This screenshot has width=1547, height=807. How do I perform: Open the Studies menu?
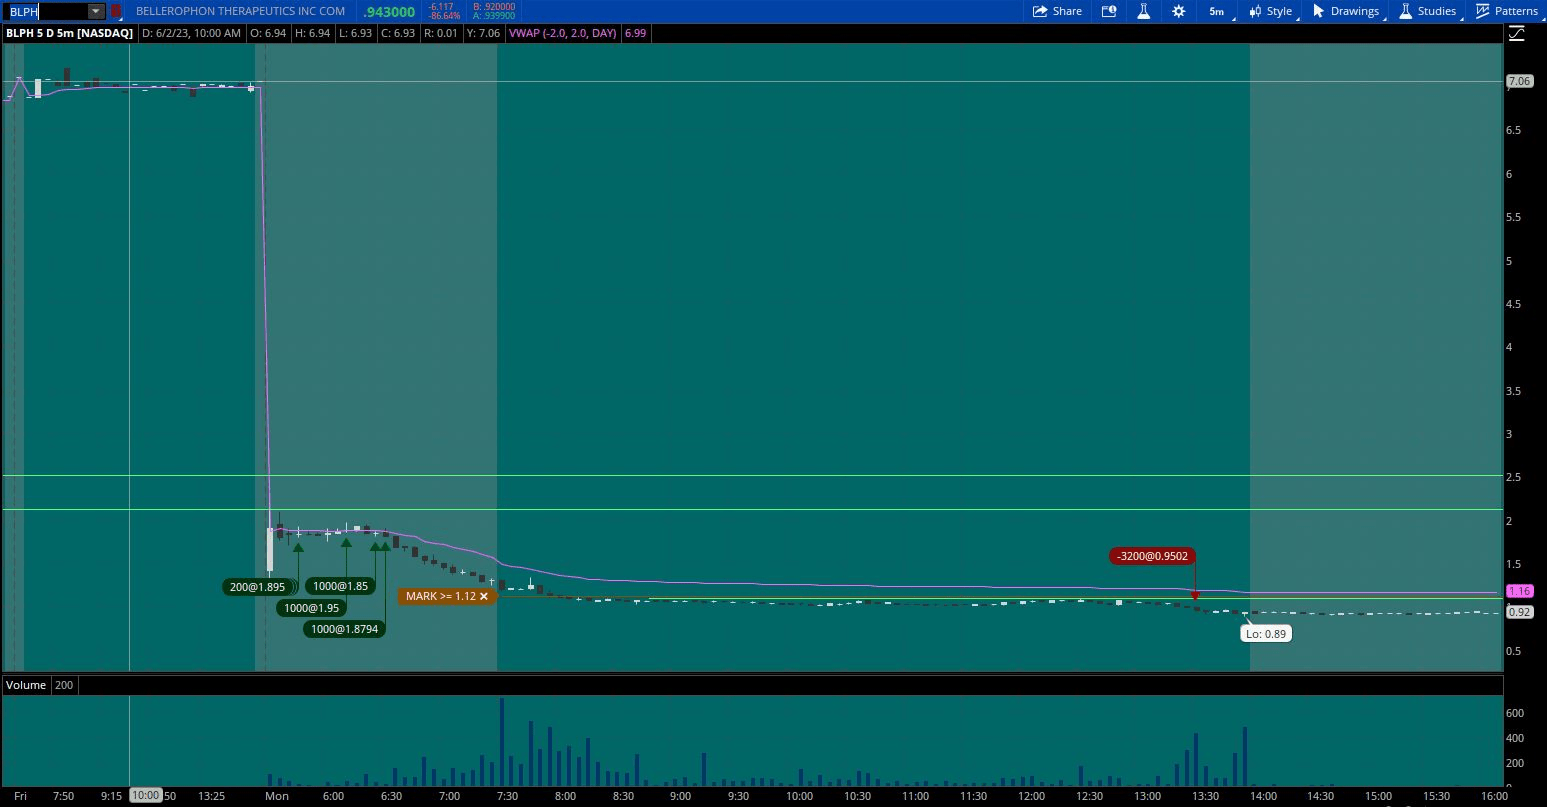coord(1429,11)
